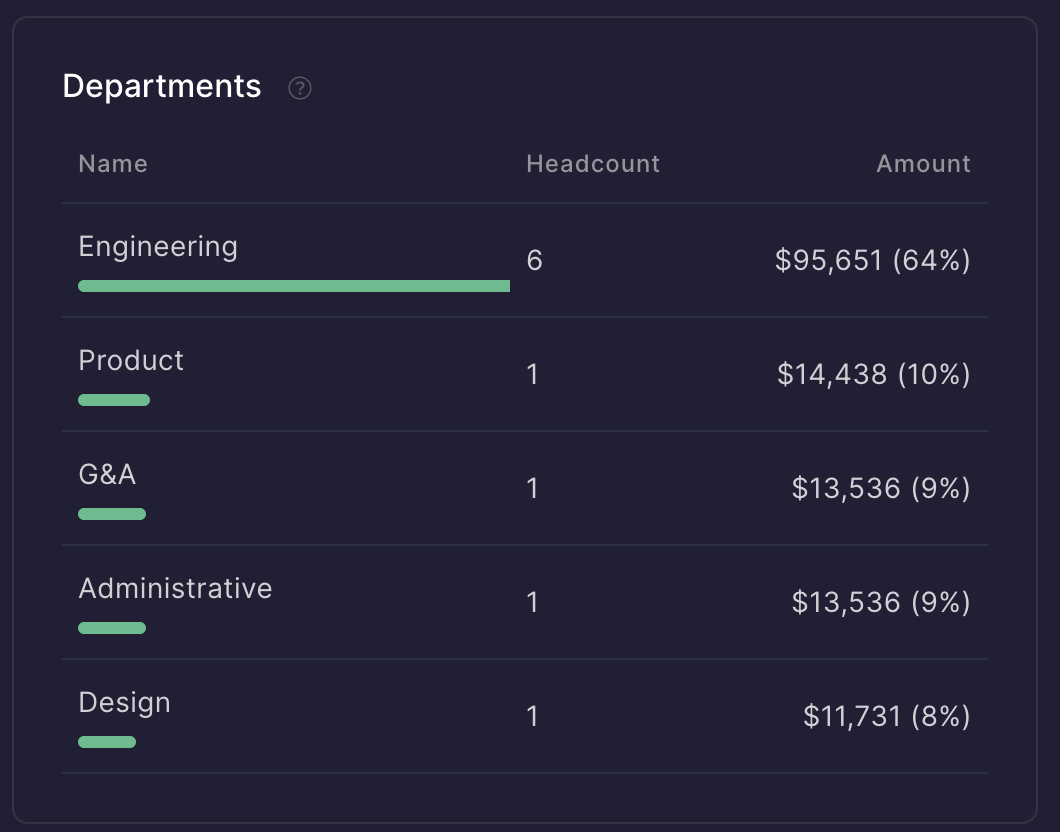Screen dimensions: 1060x832
Task: Select the G&A department name
Action: coord(107,475)
